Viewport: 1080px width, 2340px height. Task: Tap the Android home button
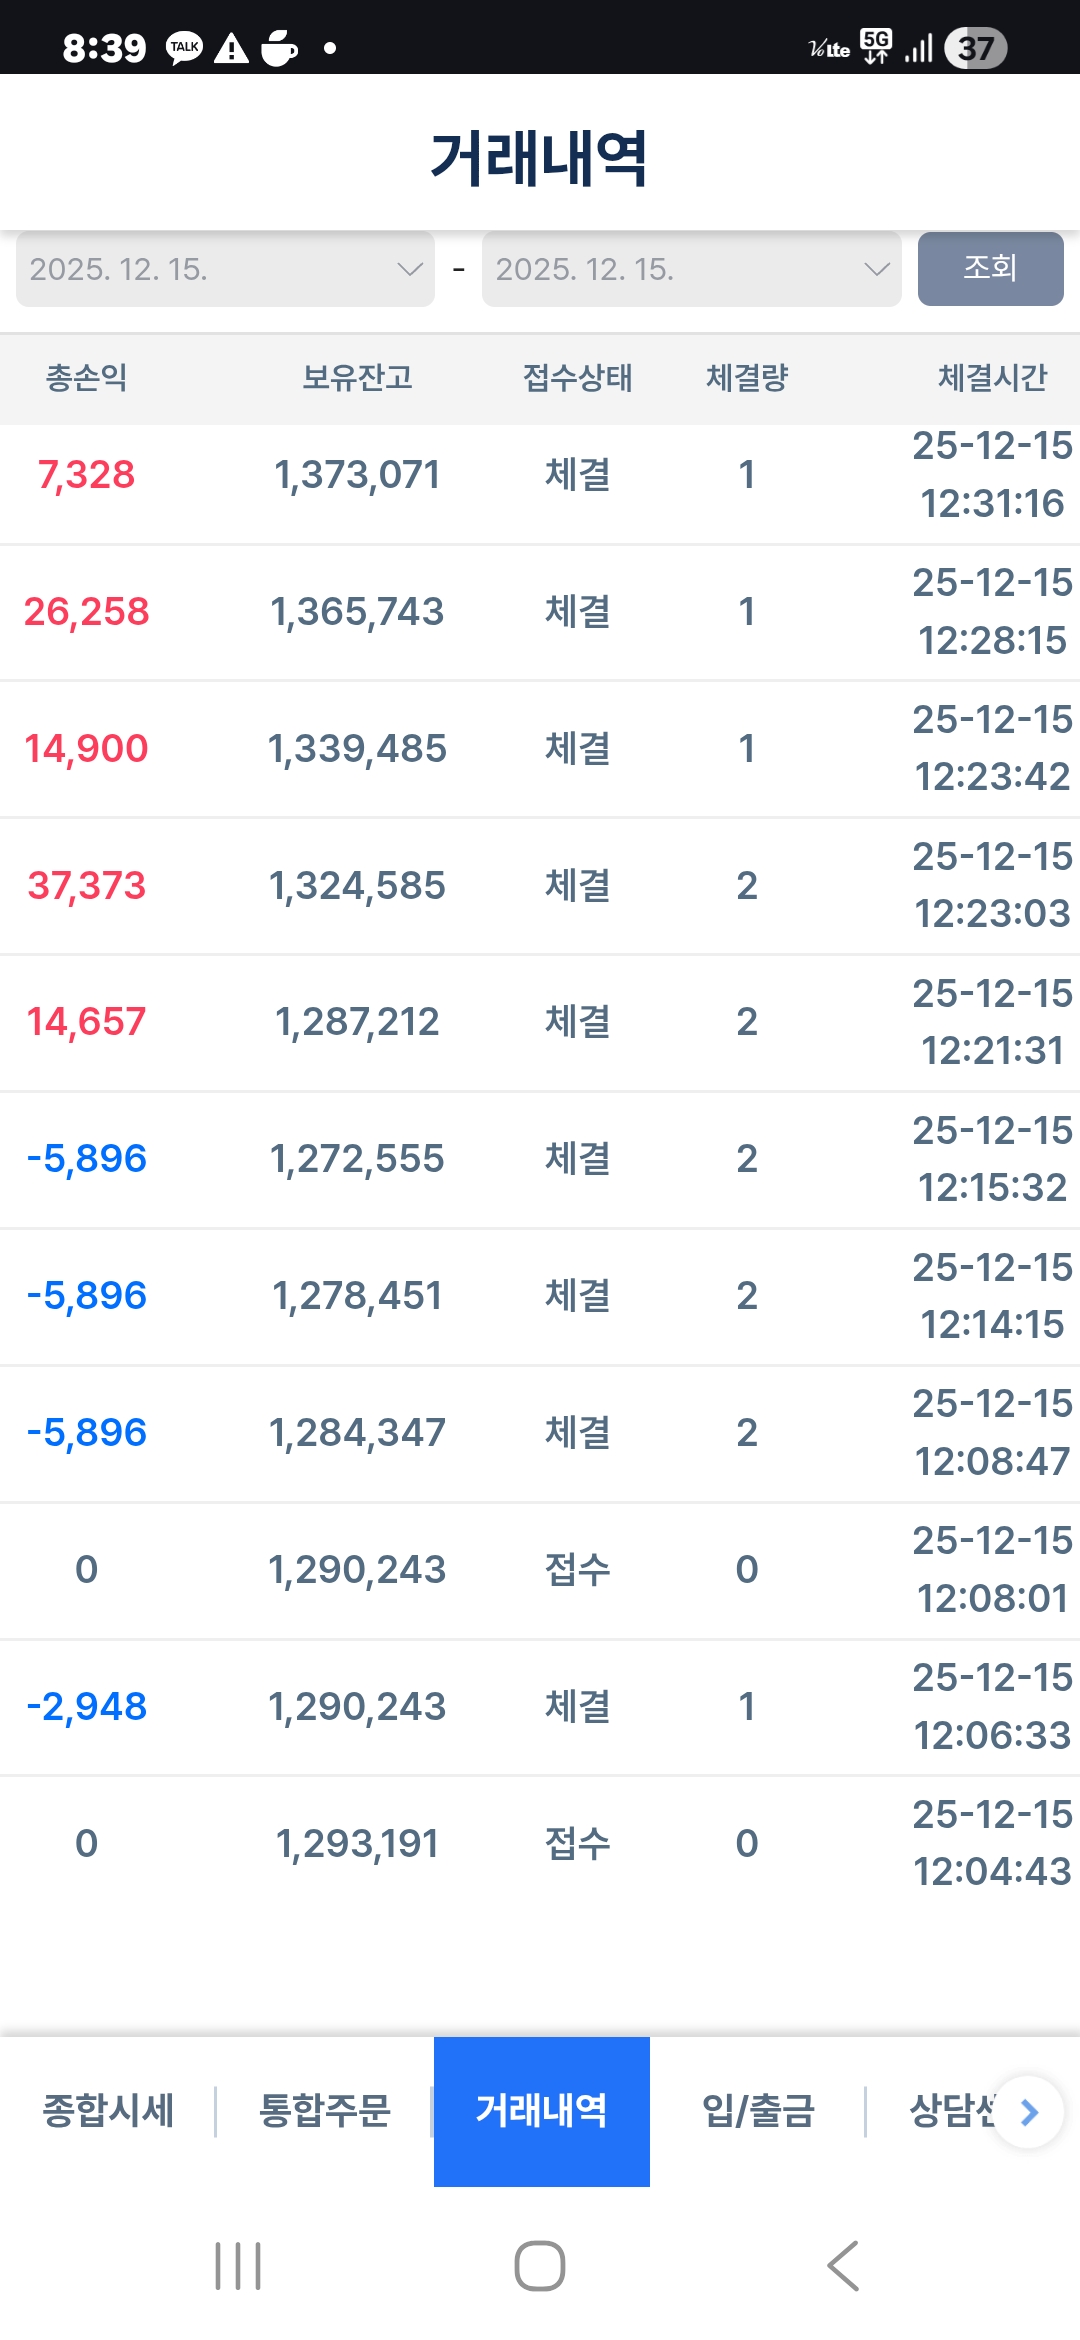coord(540,2266)
